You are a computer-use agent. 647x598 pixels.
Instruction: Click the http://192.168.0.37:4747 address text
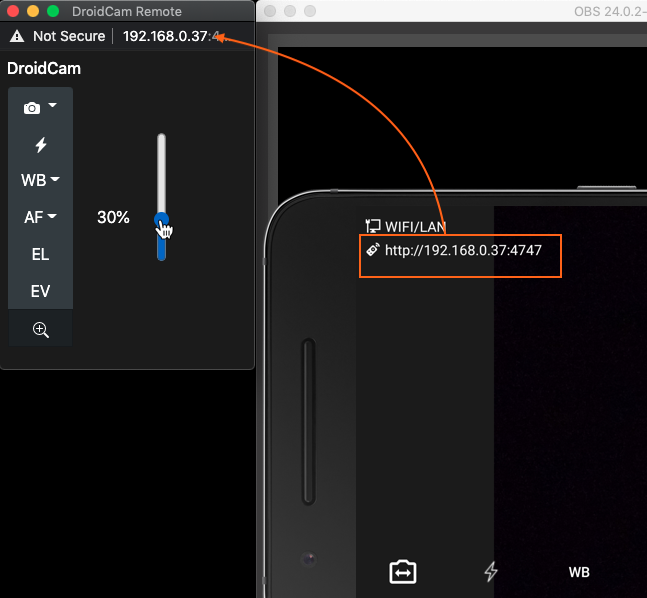[463, 250]
